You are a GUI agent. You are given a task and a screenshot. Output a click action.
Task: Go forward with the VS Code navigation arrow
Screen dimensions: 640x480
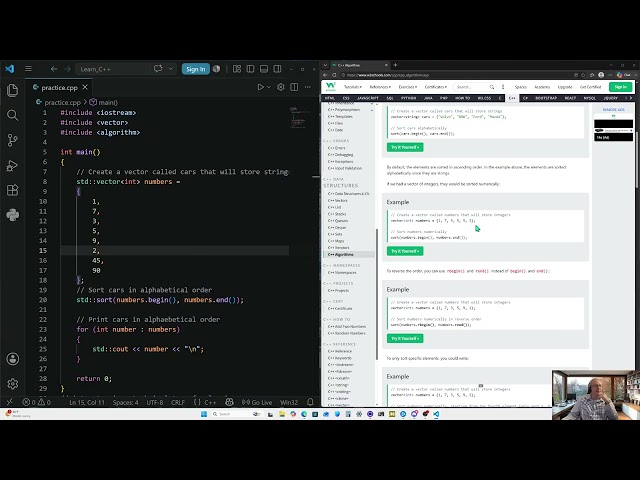pyautogui.click(x=67, y=69)
